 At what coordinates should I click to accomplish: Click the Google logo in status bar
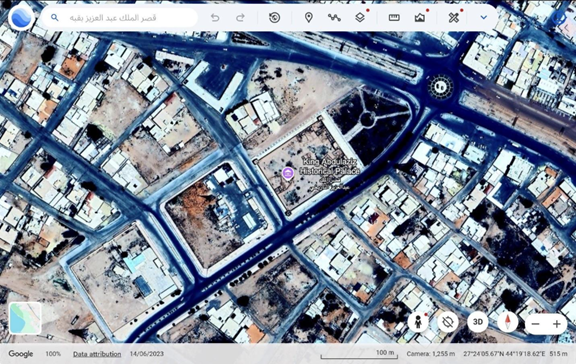click(21, 354)
